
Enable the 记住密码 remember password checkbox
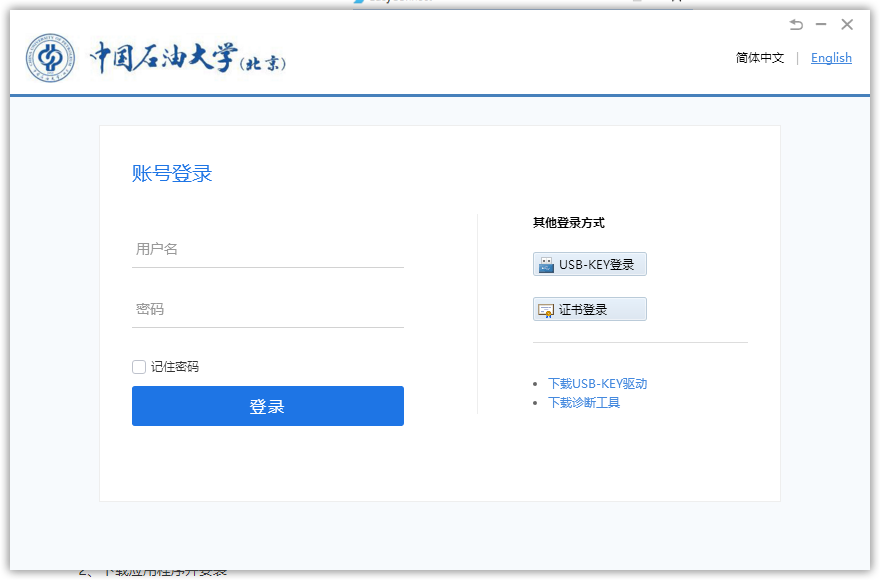click(x=138, y=366)
